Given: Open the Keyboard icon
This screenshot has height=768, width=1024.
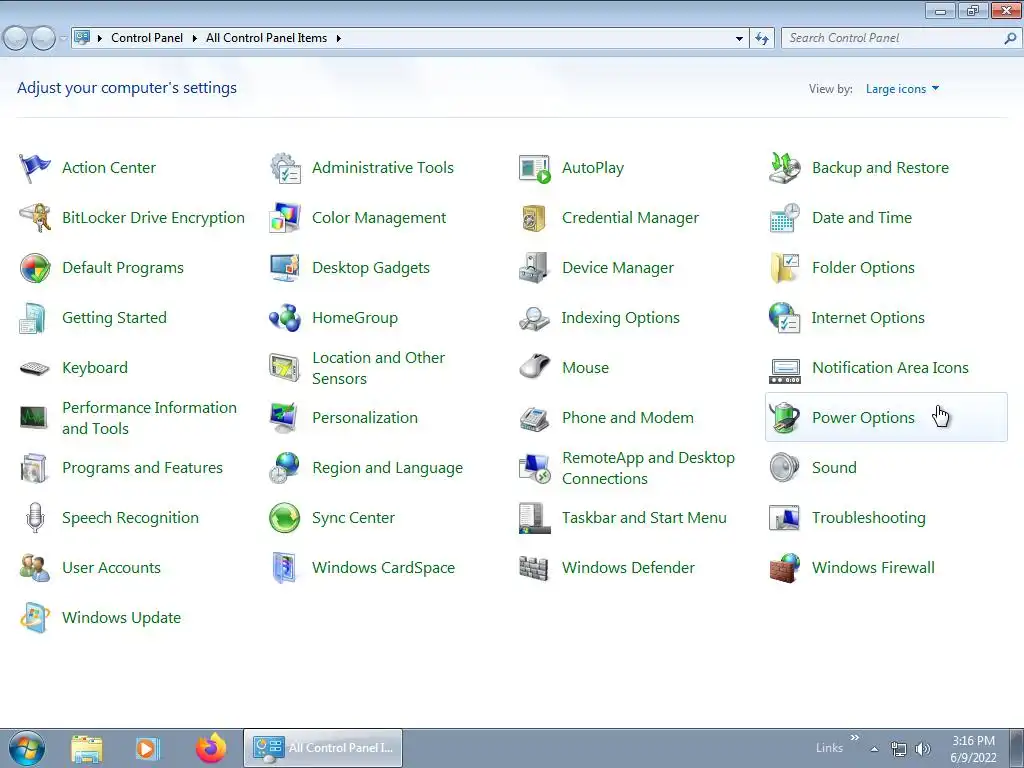Looking at the screenshot, I should click(35, 368).
